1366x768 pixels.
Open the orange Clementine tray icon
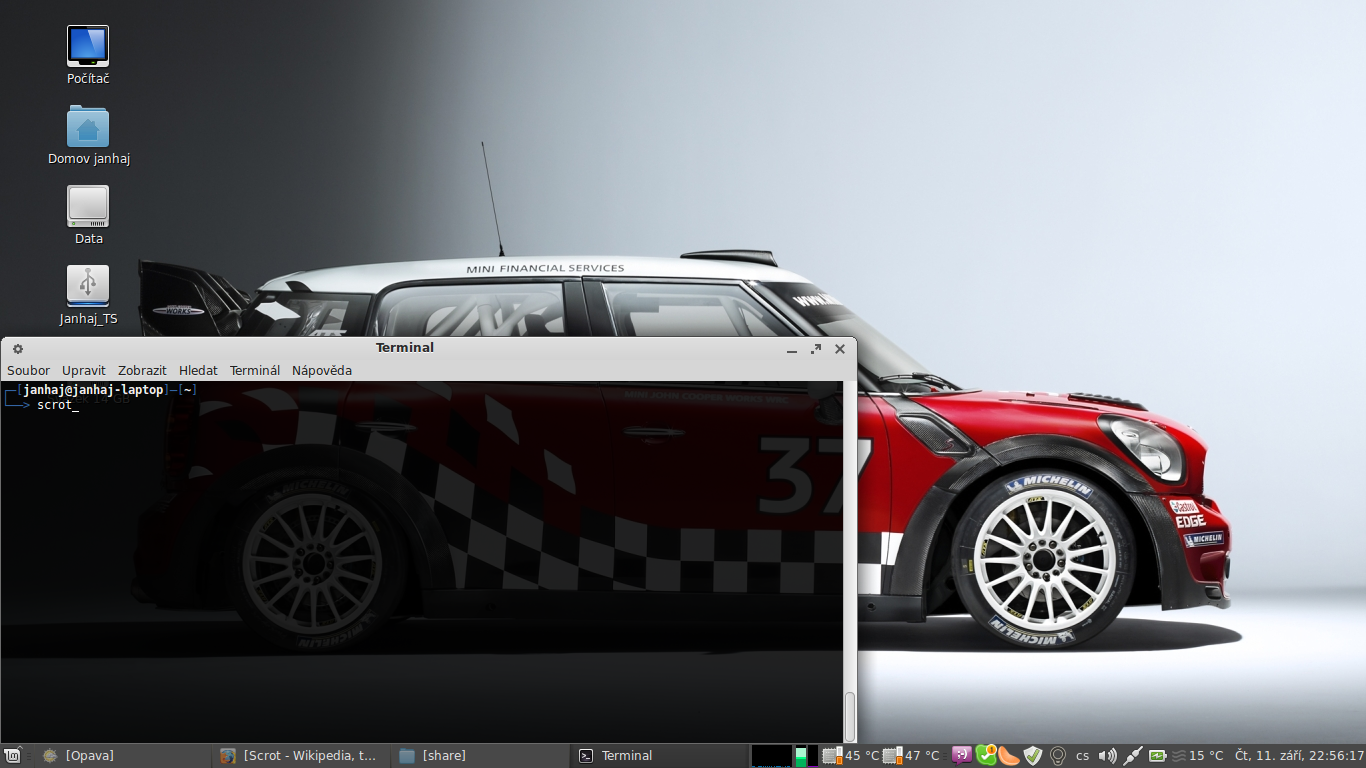coord(1008,756)
